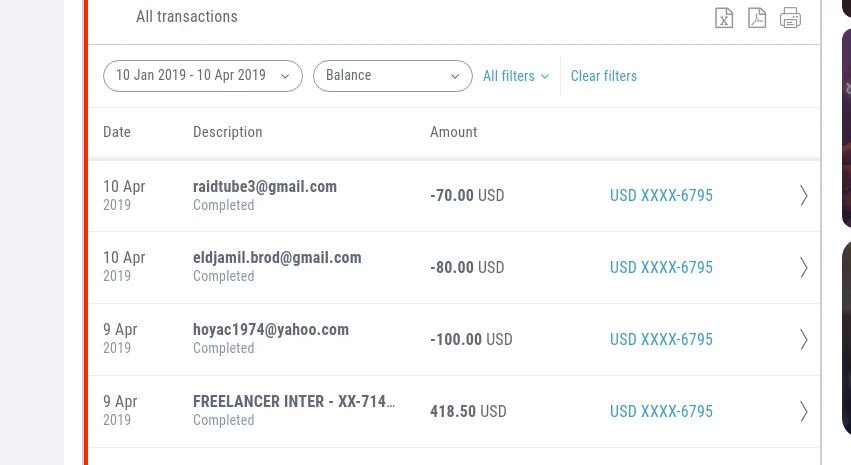851x465 pixels.
Task: Open details arrow for raidtube3@gmail.com transaction
Action: click(x=804, y=196)
